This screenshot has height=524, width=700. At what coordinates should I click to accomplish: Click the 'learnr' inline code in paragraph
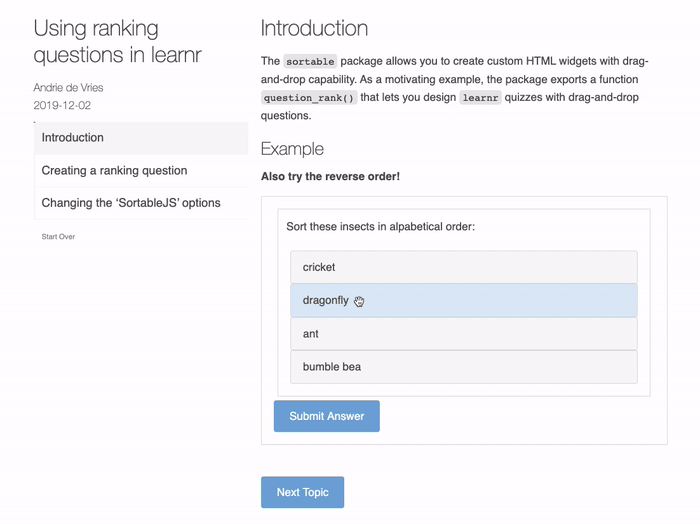pyautogui.click(x=480, y=98)
